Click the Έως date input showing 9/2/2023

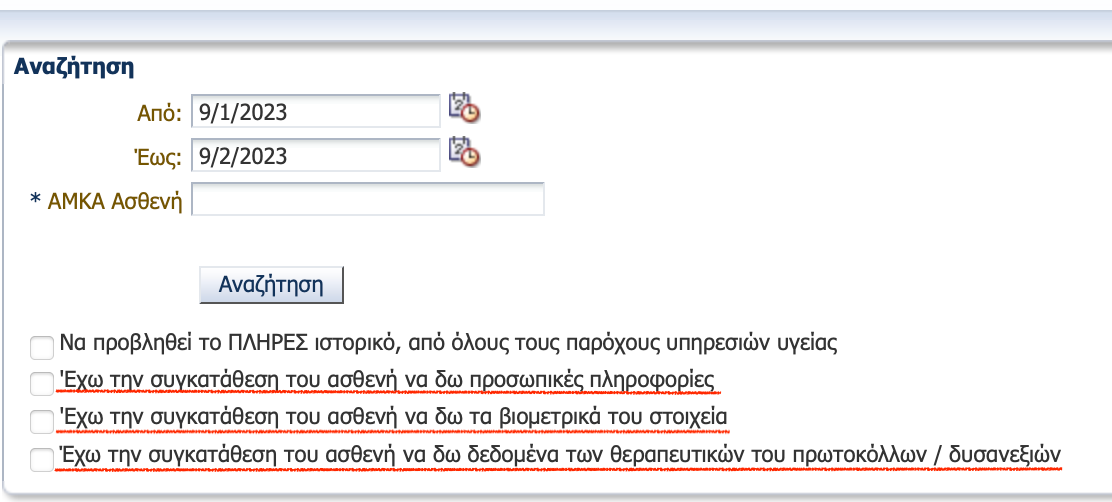click(x=316, y=155)
